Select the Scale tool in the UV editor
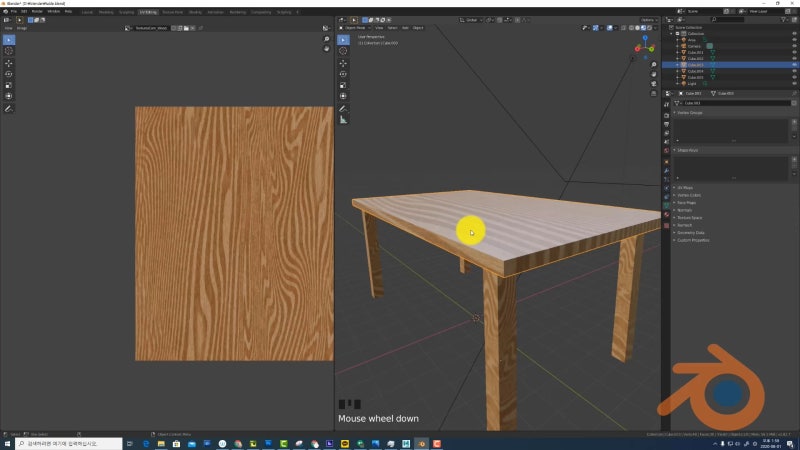This screenshot has width=800, height=450. click(9, 85)
